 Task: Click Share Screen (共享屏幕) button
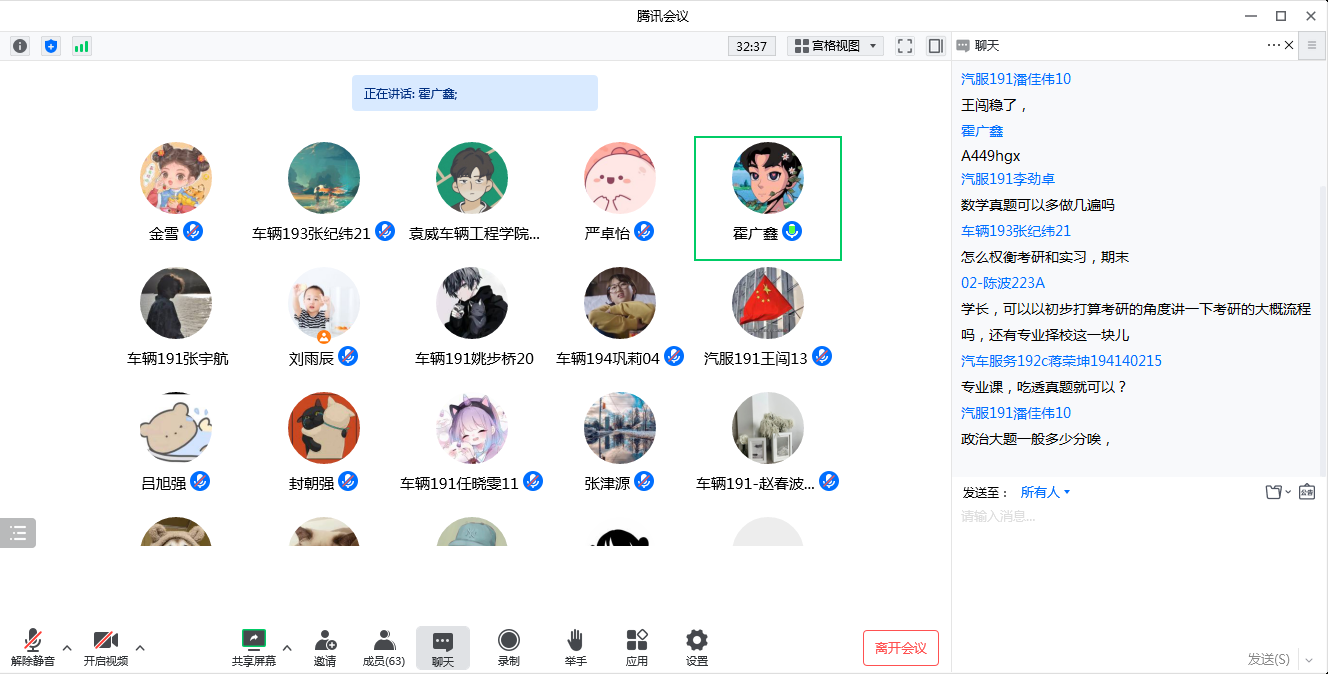(x=254, y=647)
